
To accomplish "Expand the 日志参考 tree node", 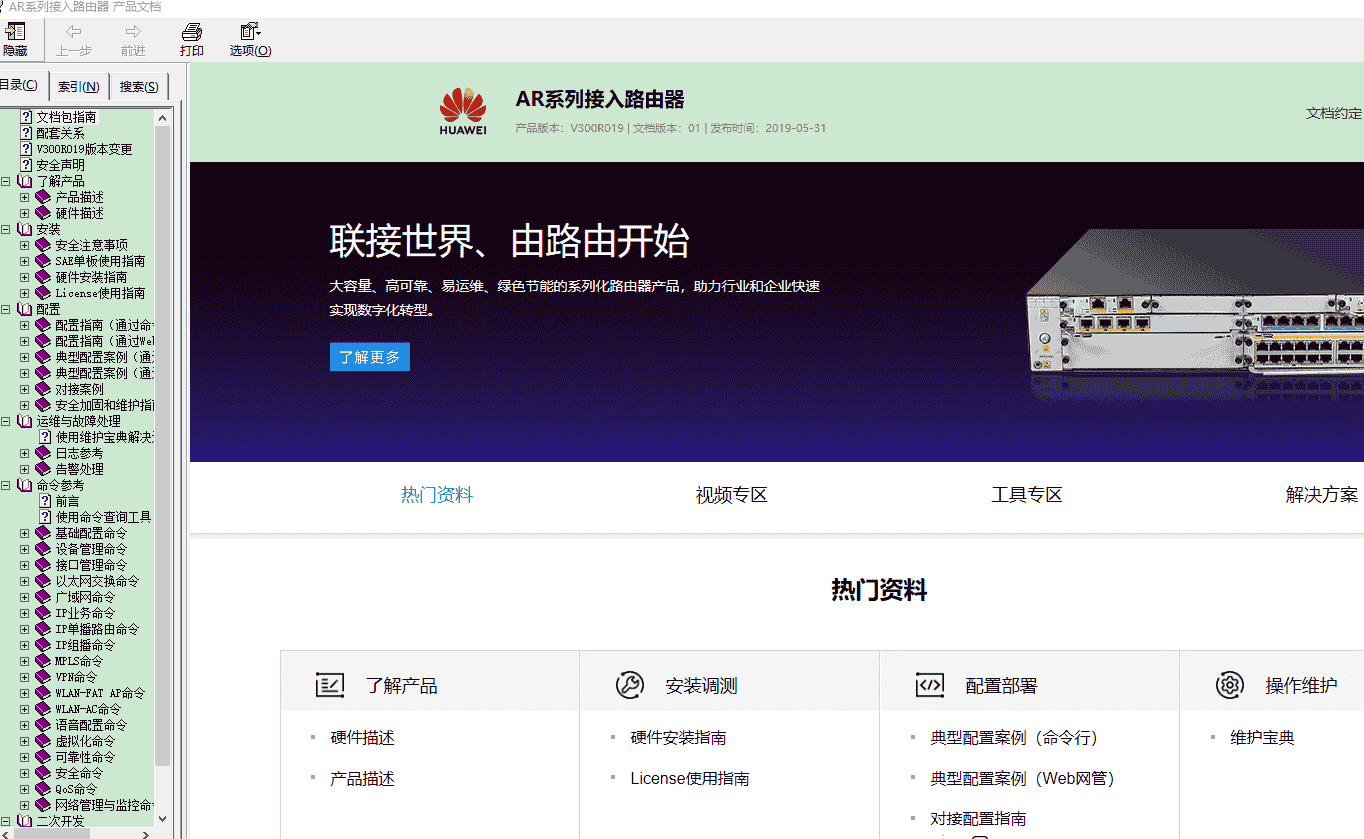I will [25, 453].
